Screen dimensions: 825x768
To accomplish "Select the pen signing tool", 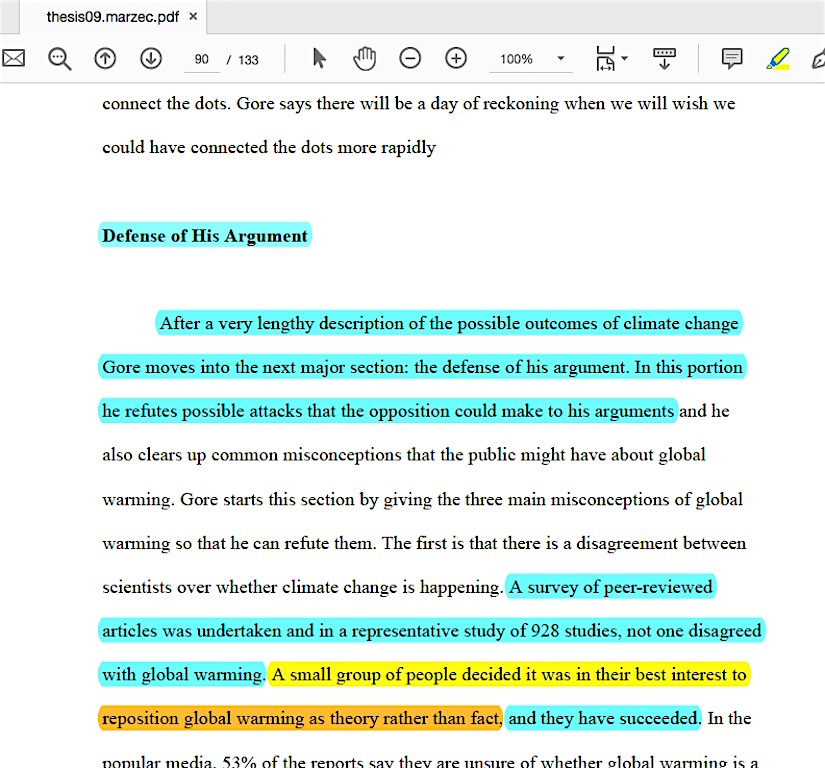I will click(818, 59).
